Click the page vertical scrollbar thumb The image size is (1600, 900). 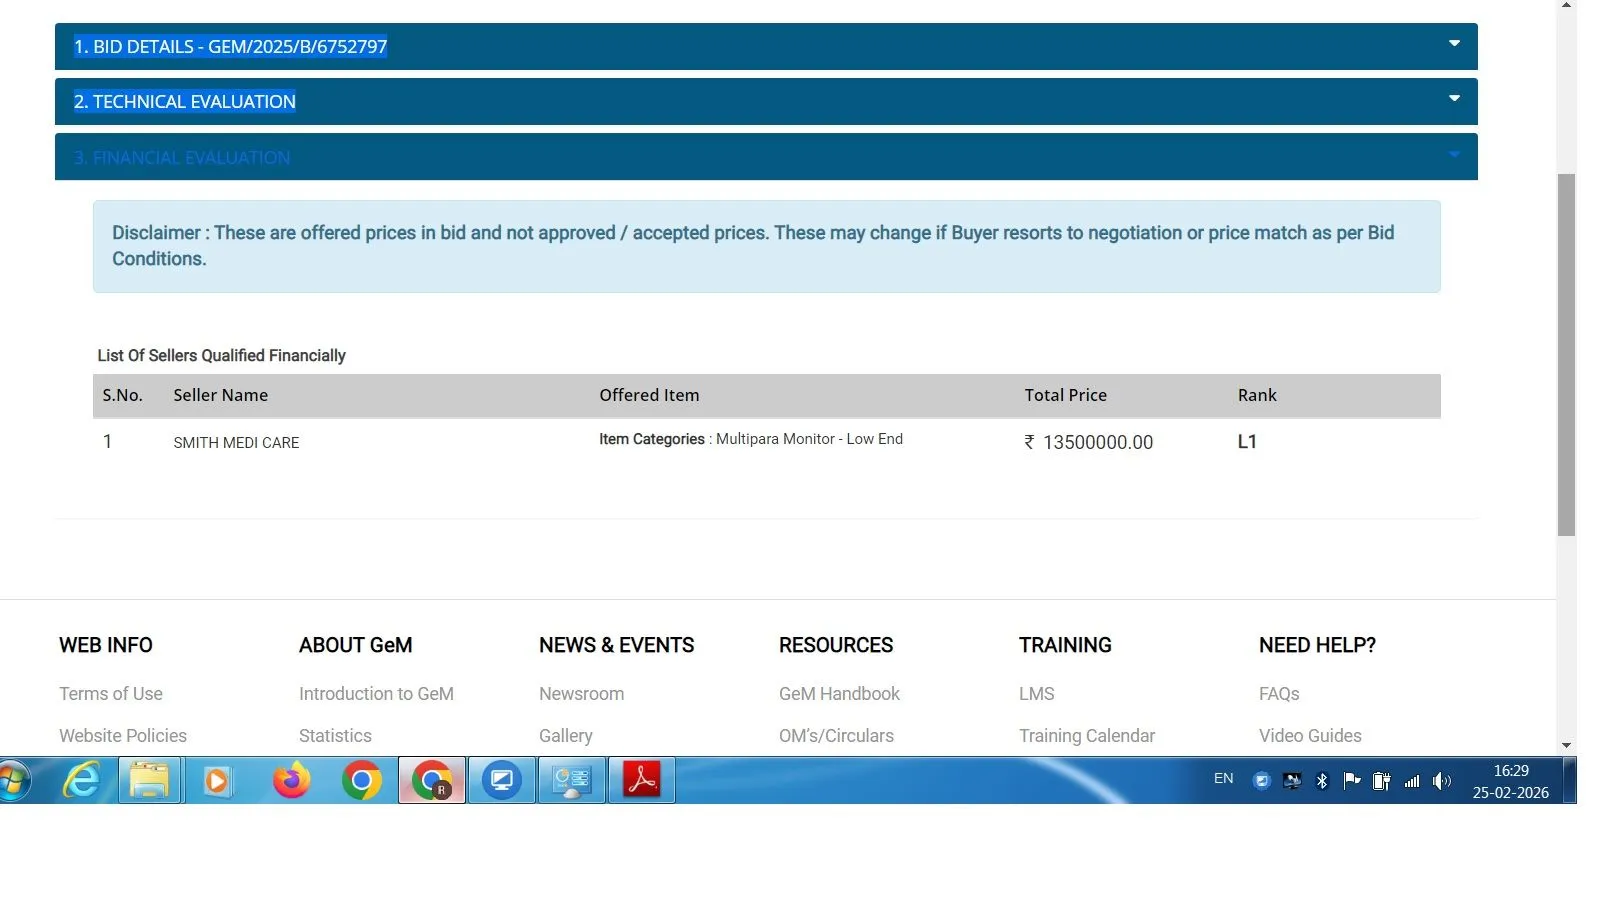1566,355
